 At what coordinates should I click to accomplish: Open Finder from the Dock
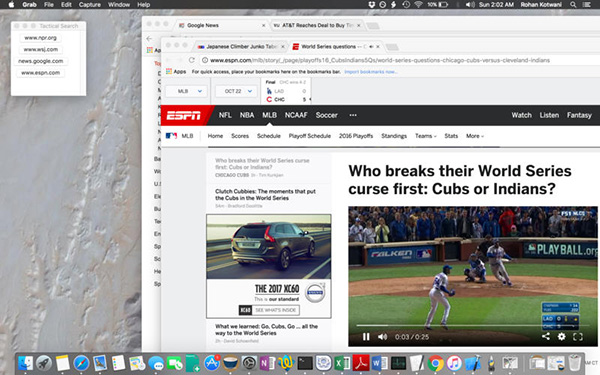[x=26, y=363]
